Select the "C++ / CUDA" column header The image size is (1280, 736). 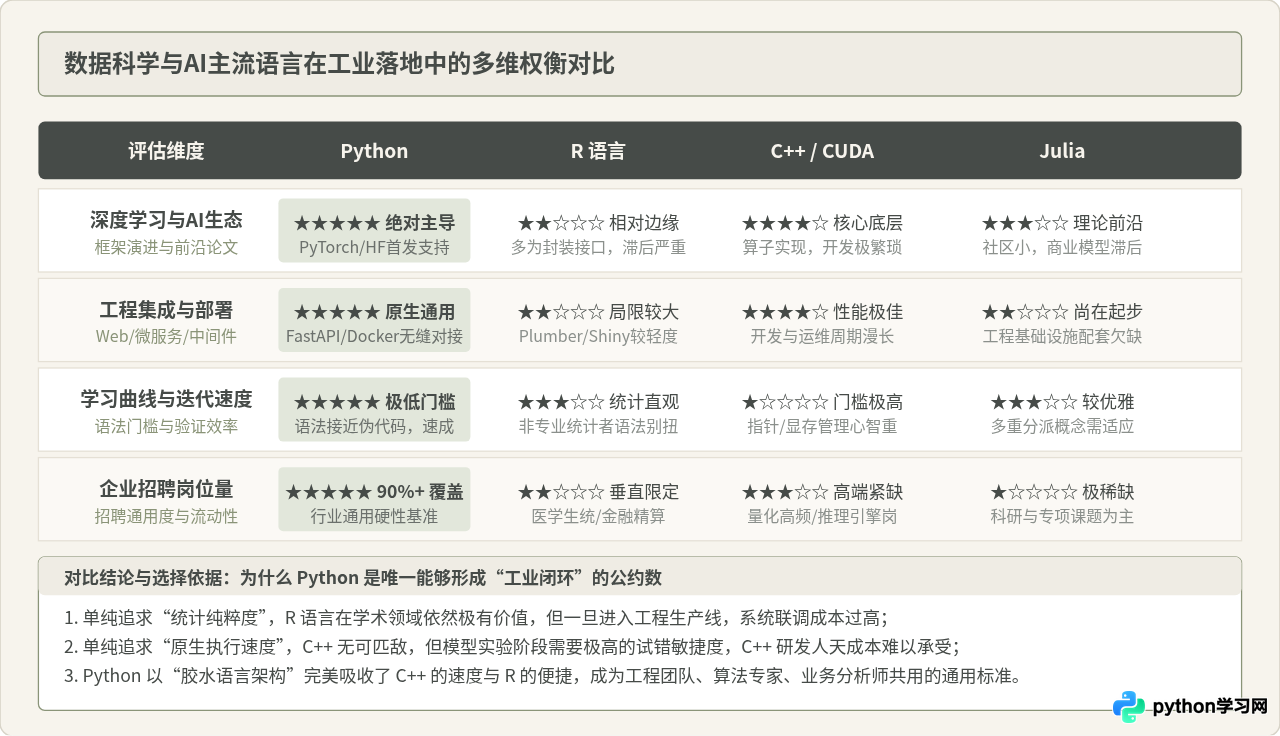click(x=822, y=151)
